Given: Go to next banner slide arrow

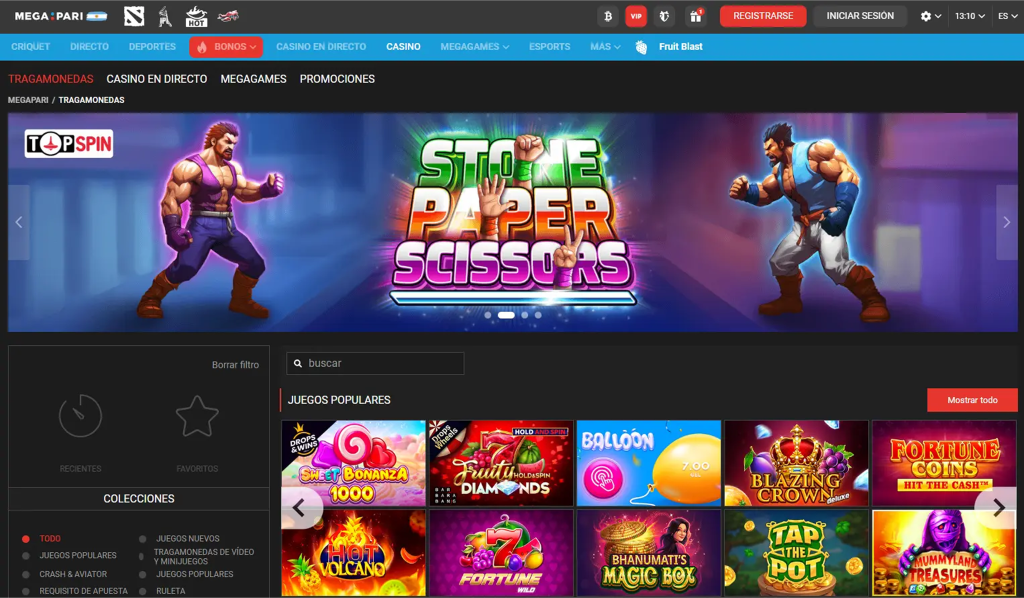Looking at the screenshot, I should [1006, 223].
